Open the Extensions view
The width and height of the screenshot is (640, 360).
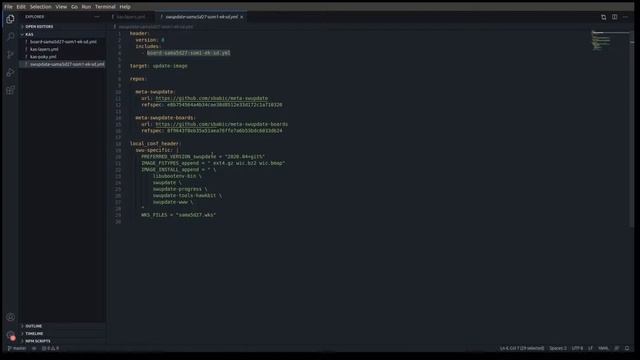pyautogui.click(x=10, y=90)
